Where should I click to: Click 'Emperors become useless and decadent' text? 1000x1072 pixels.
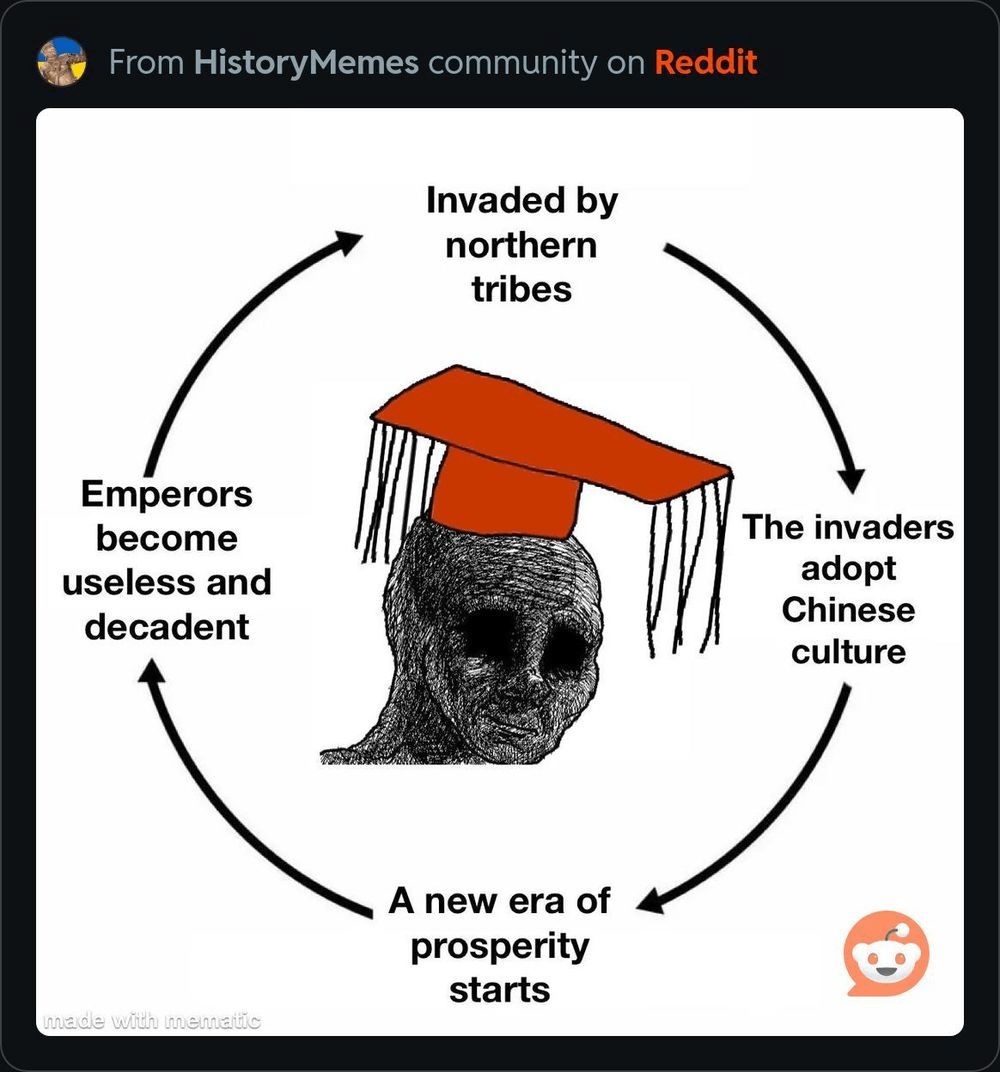(167, 560)
